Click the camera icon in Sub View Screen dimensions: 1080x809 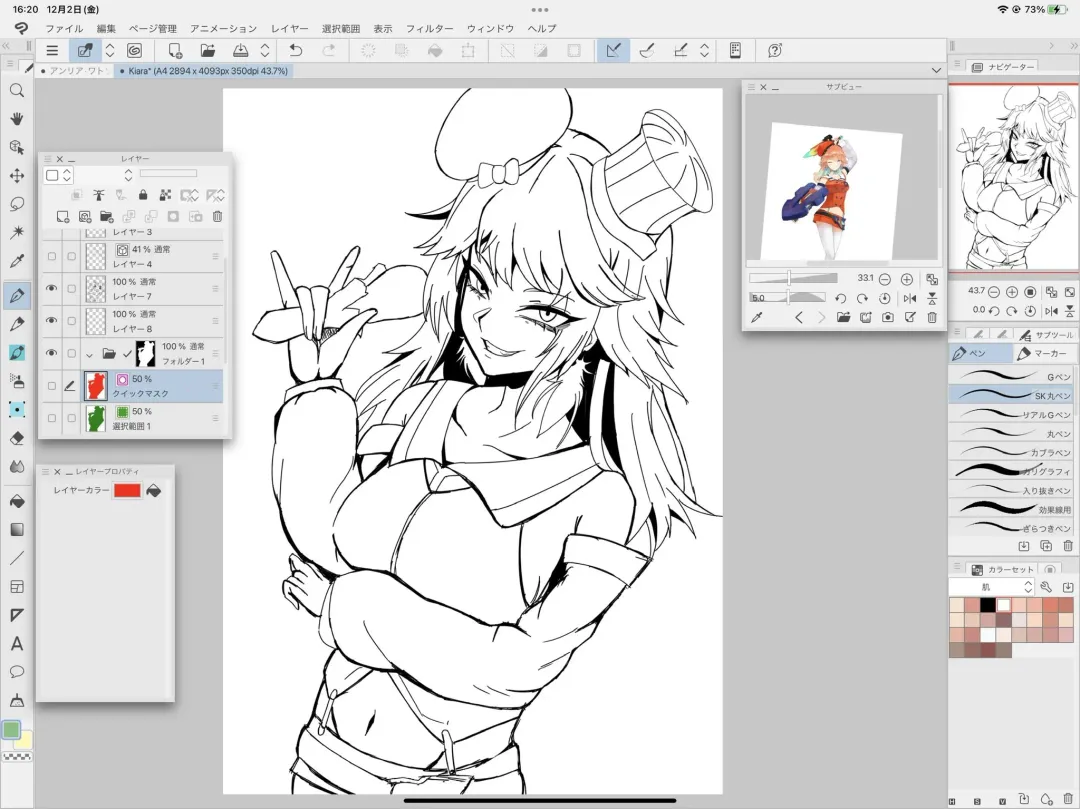click(x=887, y=318)
